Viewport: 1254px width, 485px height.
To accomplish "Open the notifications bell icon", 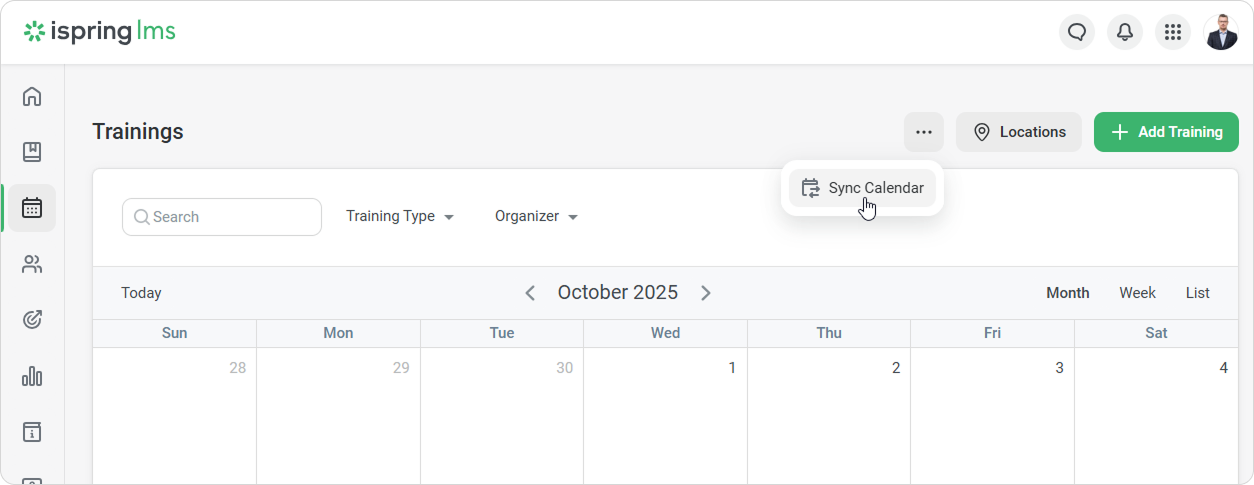I will (x=1125, y=32).
